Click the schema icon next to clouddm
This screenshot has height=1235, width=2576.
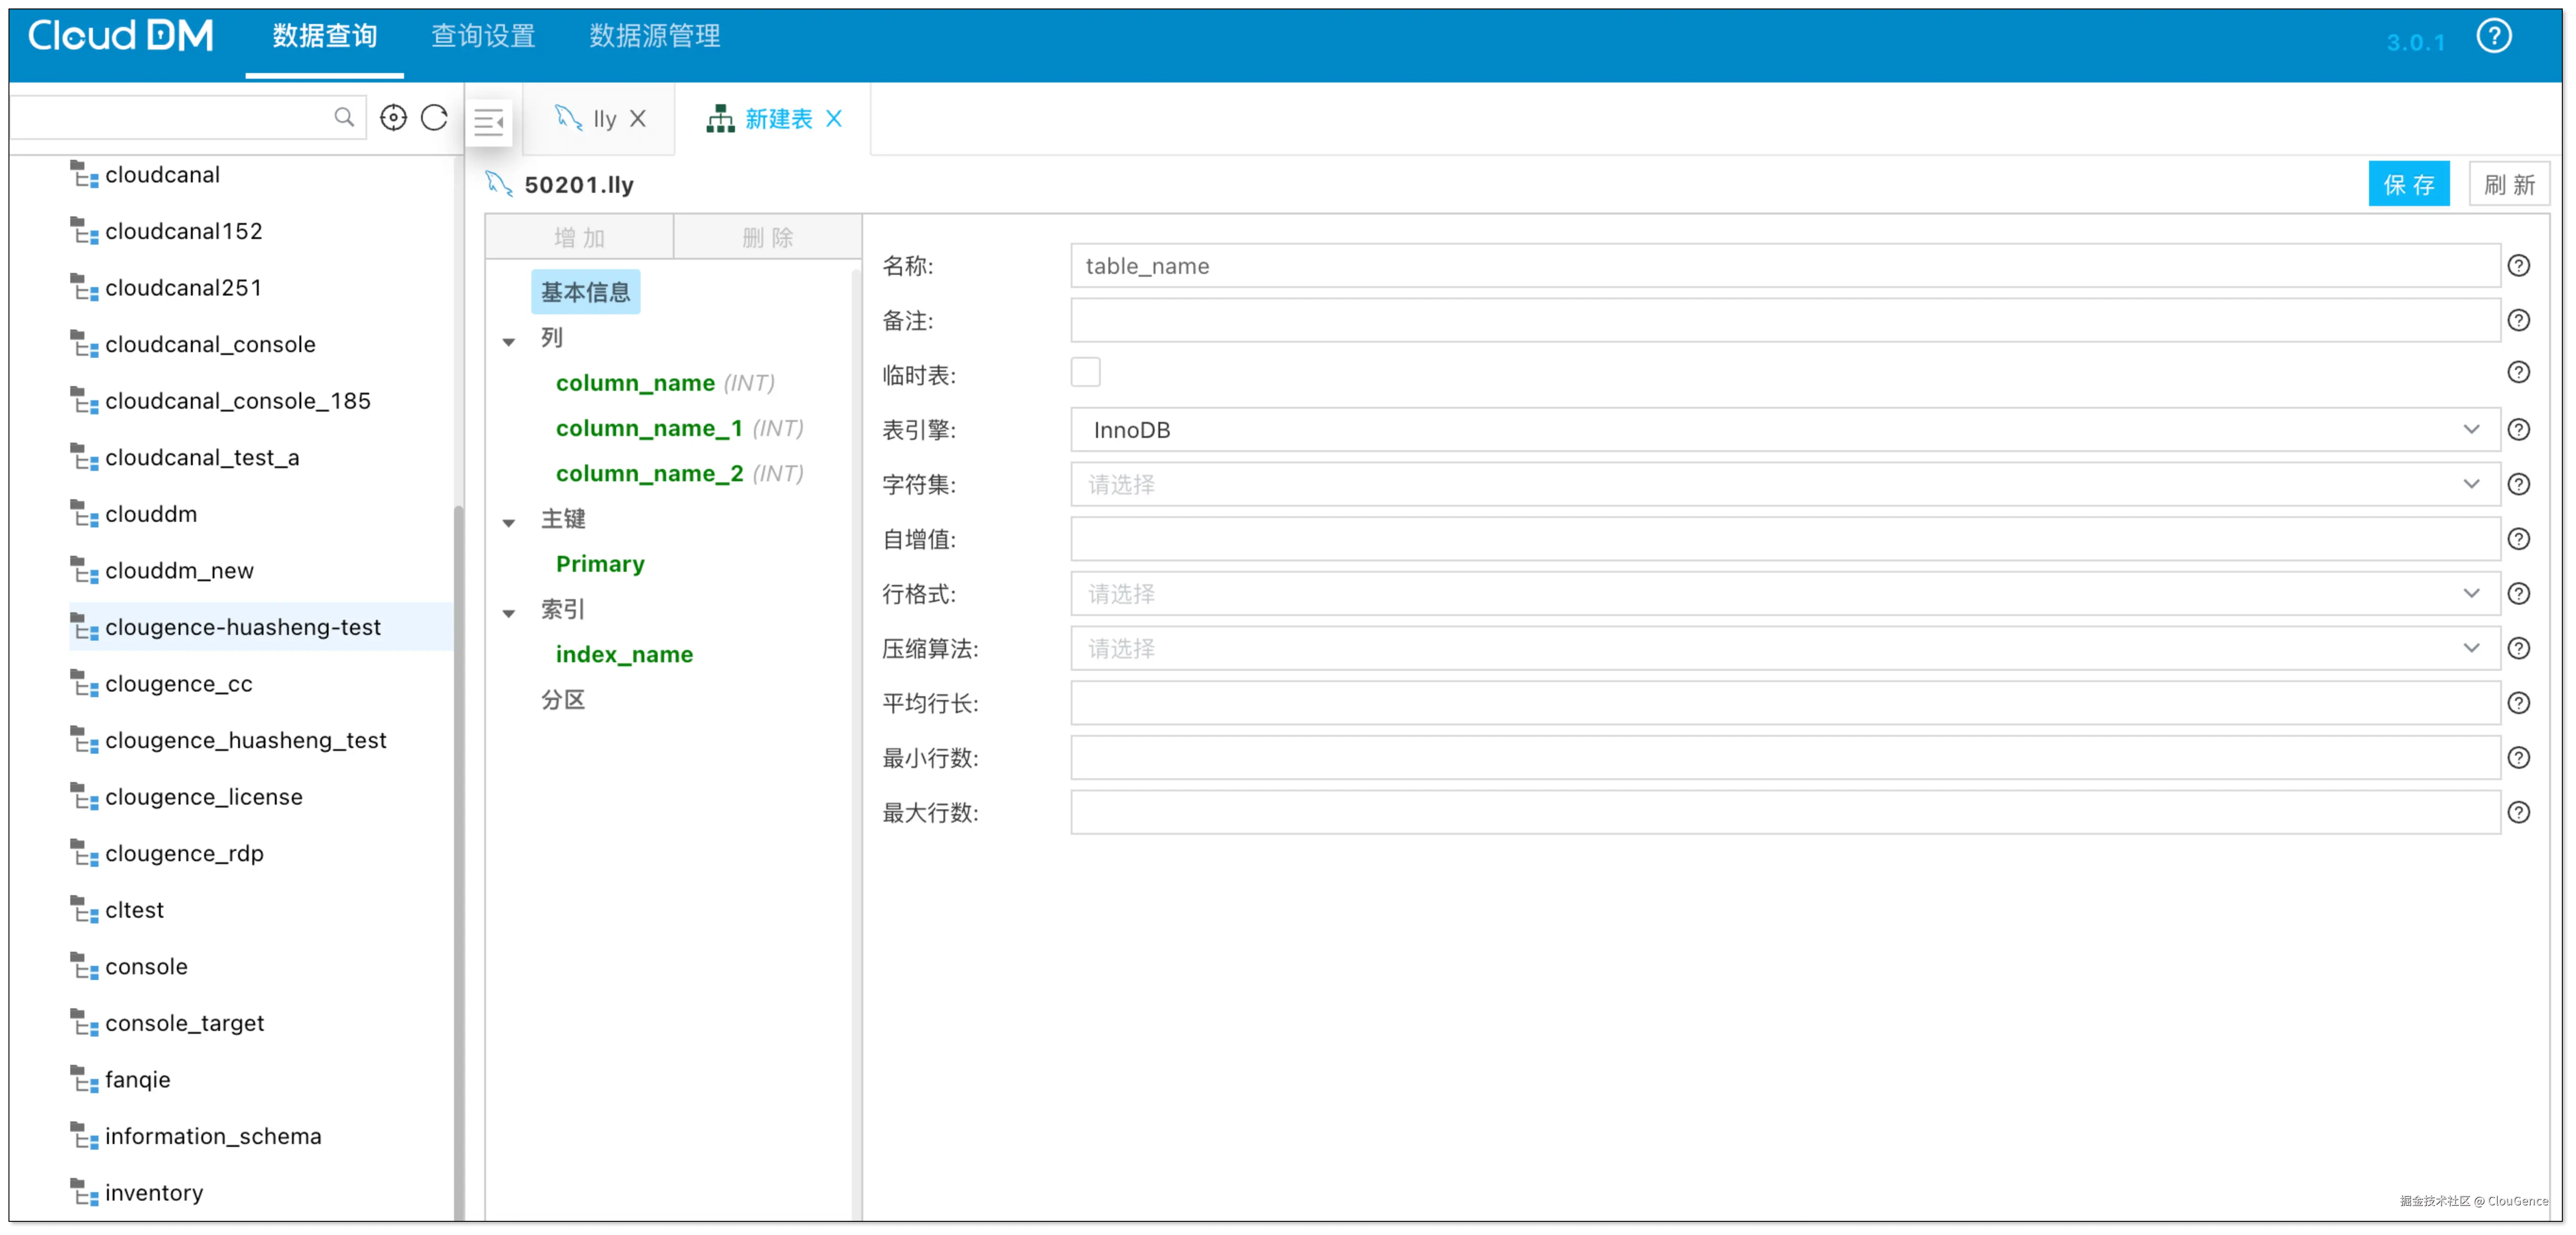point(84,514)
